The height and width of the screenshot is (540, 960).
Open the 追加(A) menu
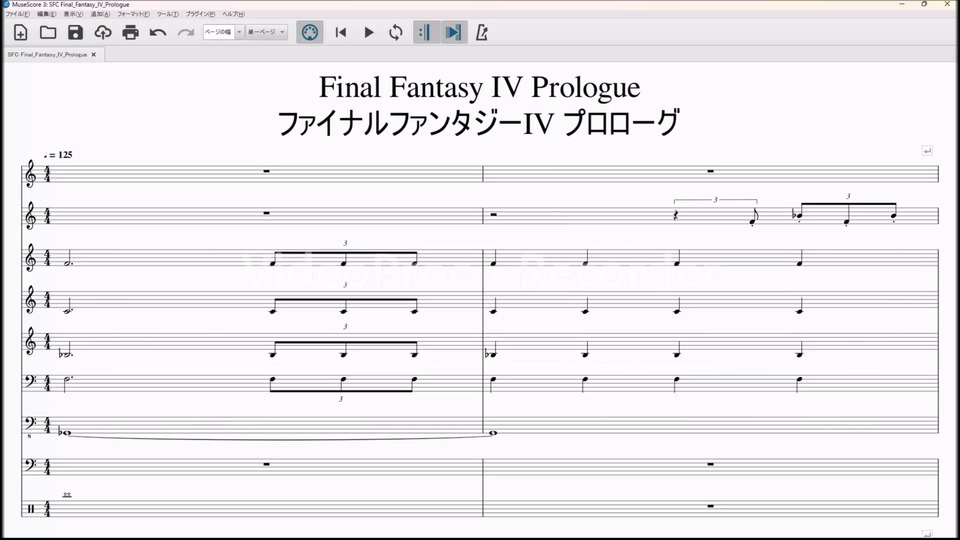click(100, 14)
